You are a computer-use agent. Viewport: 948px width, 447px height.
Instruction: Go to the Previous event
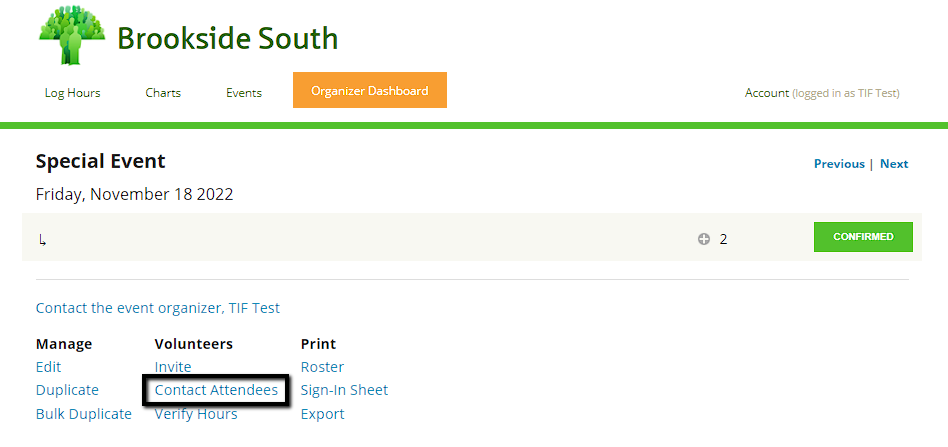pyautogui.click(x=839, y=164)
